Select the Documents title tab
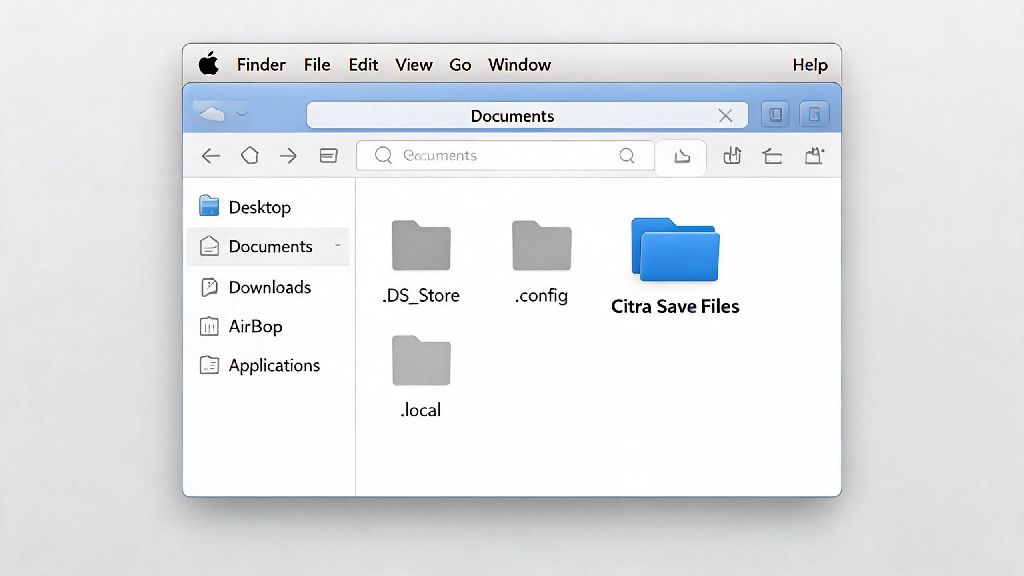1024x576 pixels. [527, 116]
